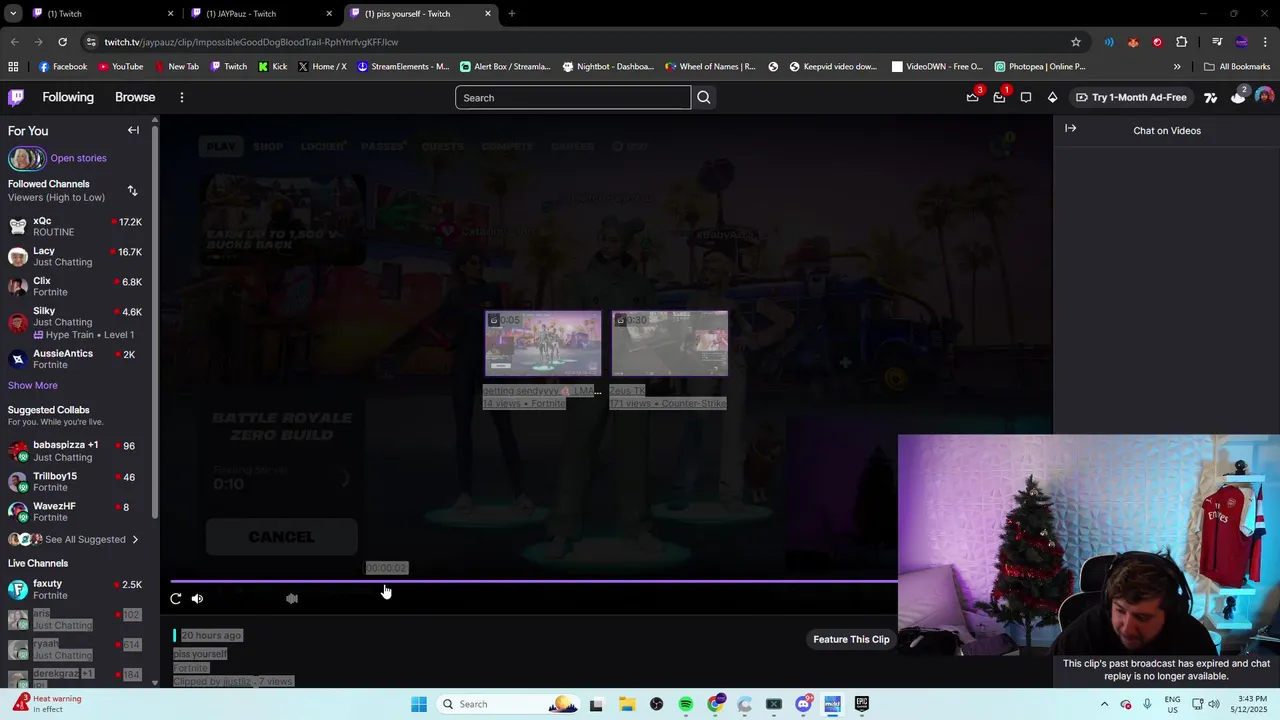Open the Photopea bookmark

point(1040,67)
